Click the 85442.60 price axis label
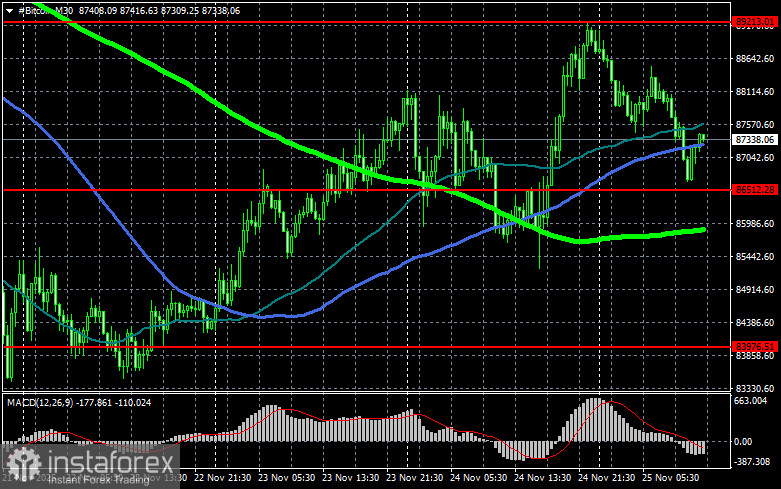The image size is (781, 489). click(755, 256)
